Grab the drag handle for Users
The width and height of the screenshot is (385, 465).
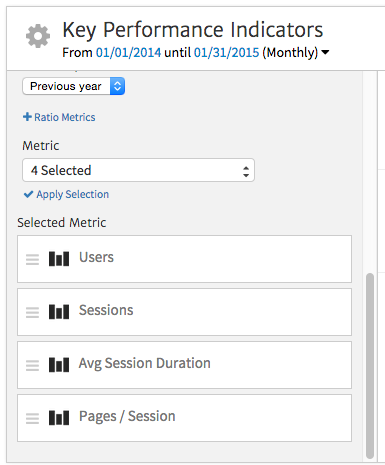[x=32, y=259]
